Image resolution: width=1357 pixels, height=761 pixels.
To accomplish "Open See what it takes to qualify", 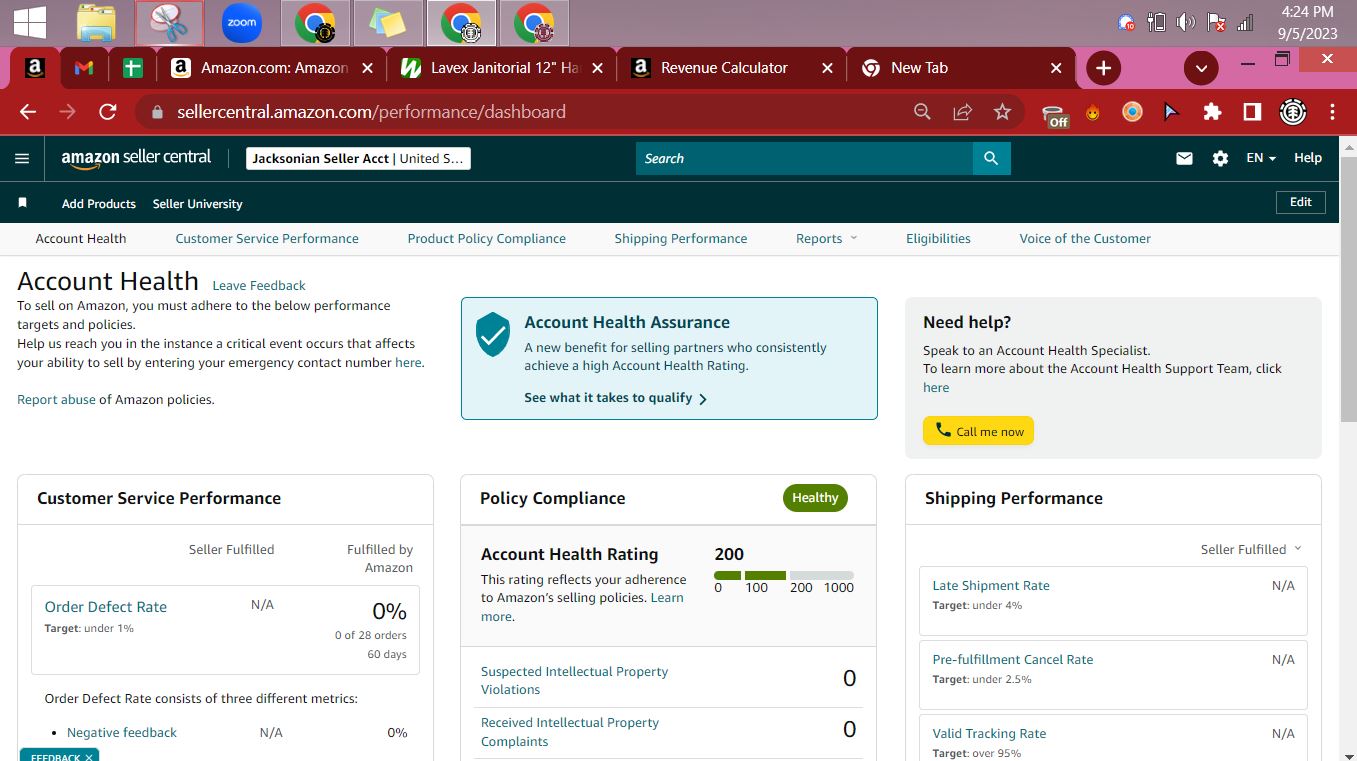I will pos(616,398).
